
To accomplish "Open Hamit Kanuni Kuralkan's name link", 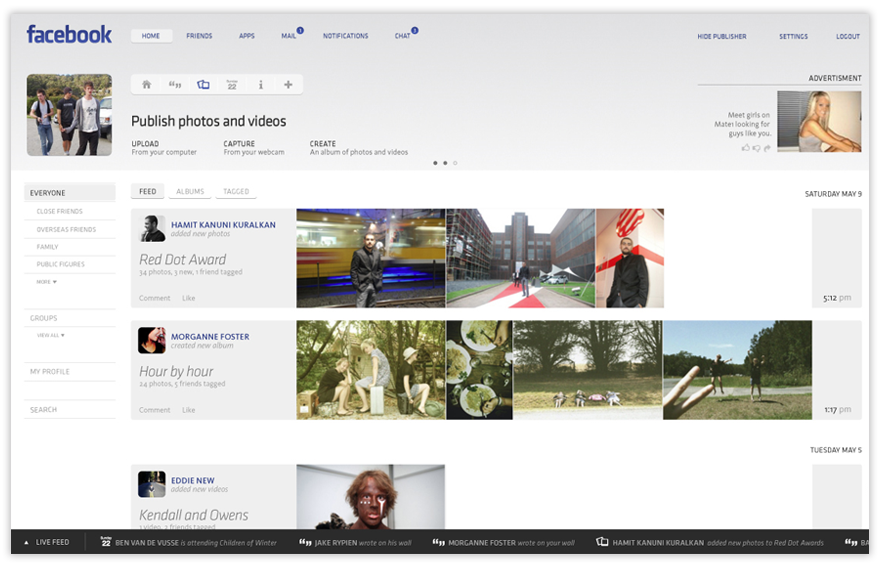I will click(x=223, y=224).
